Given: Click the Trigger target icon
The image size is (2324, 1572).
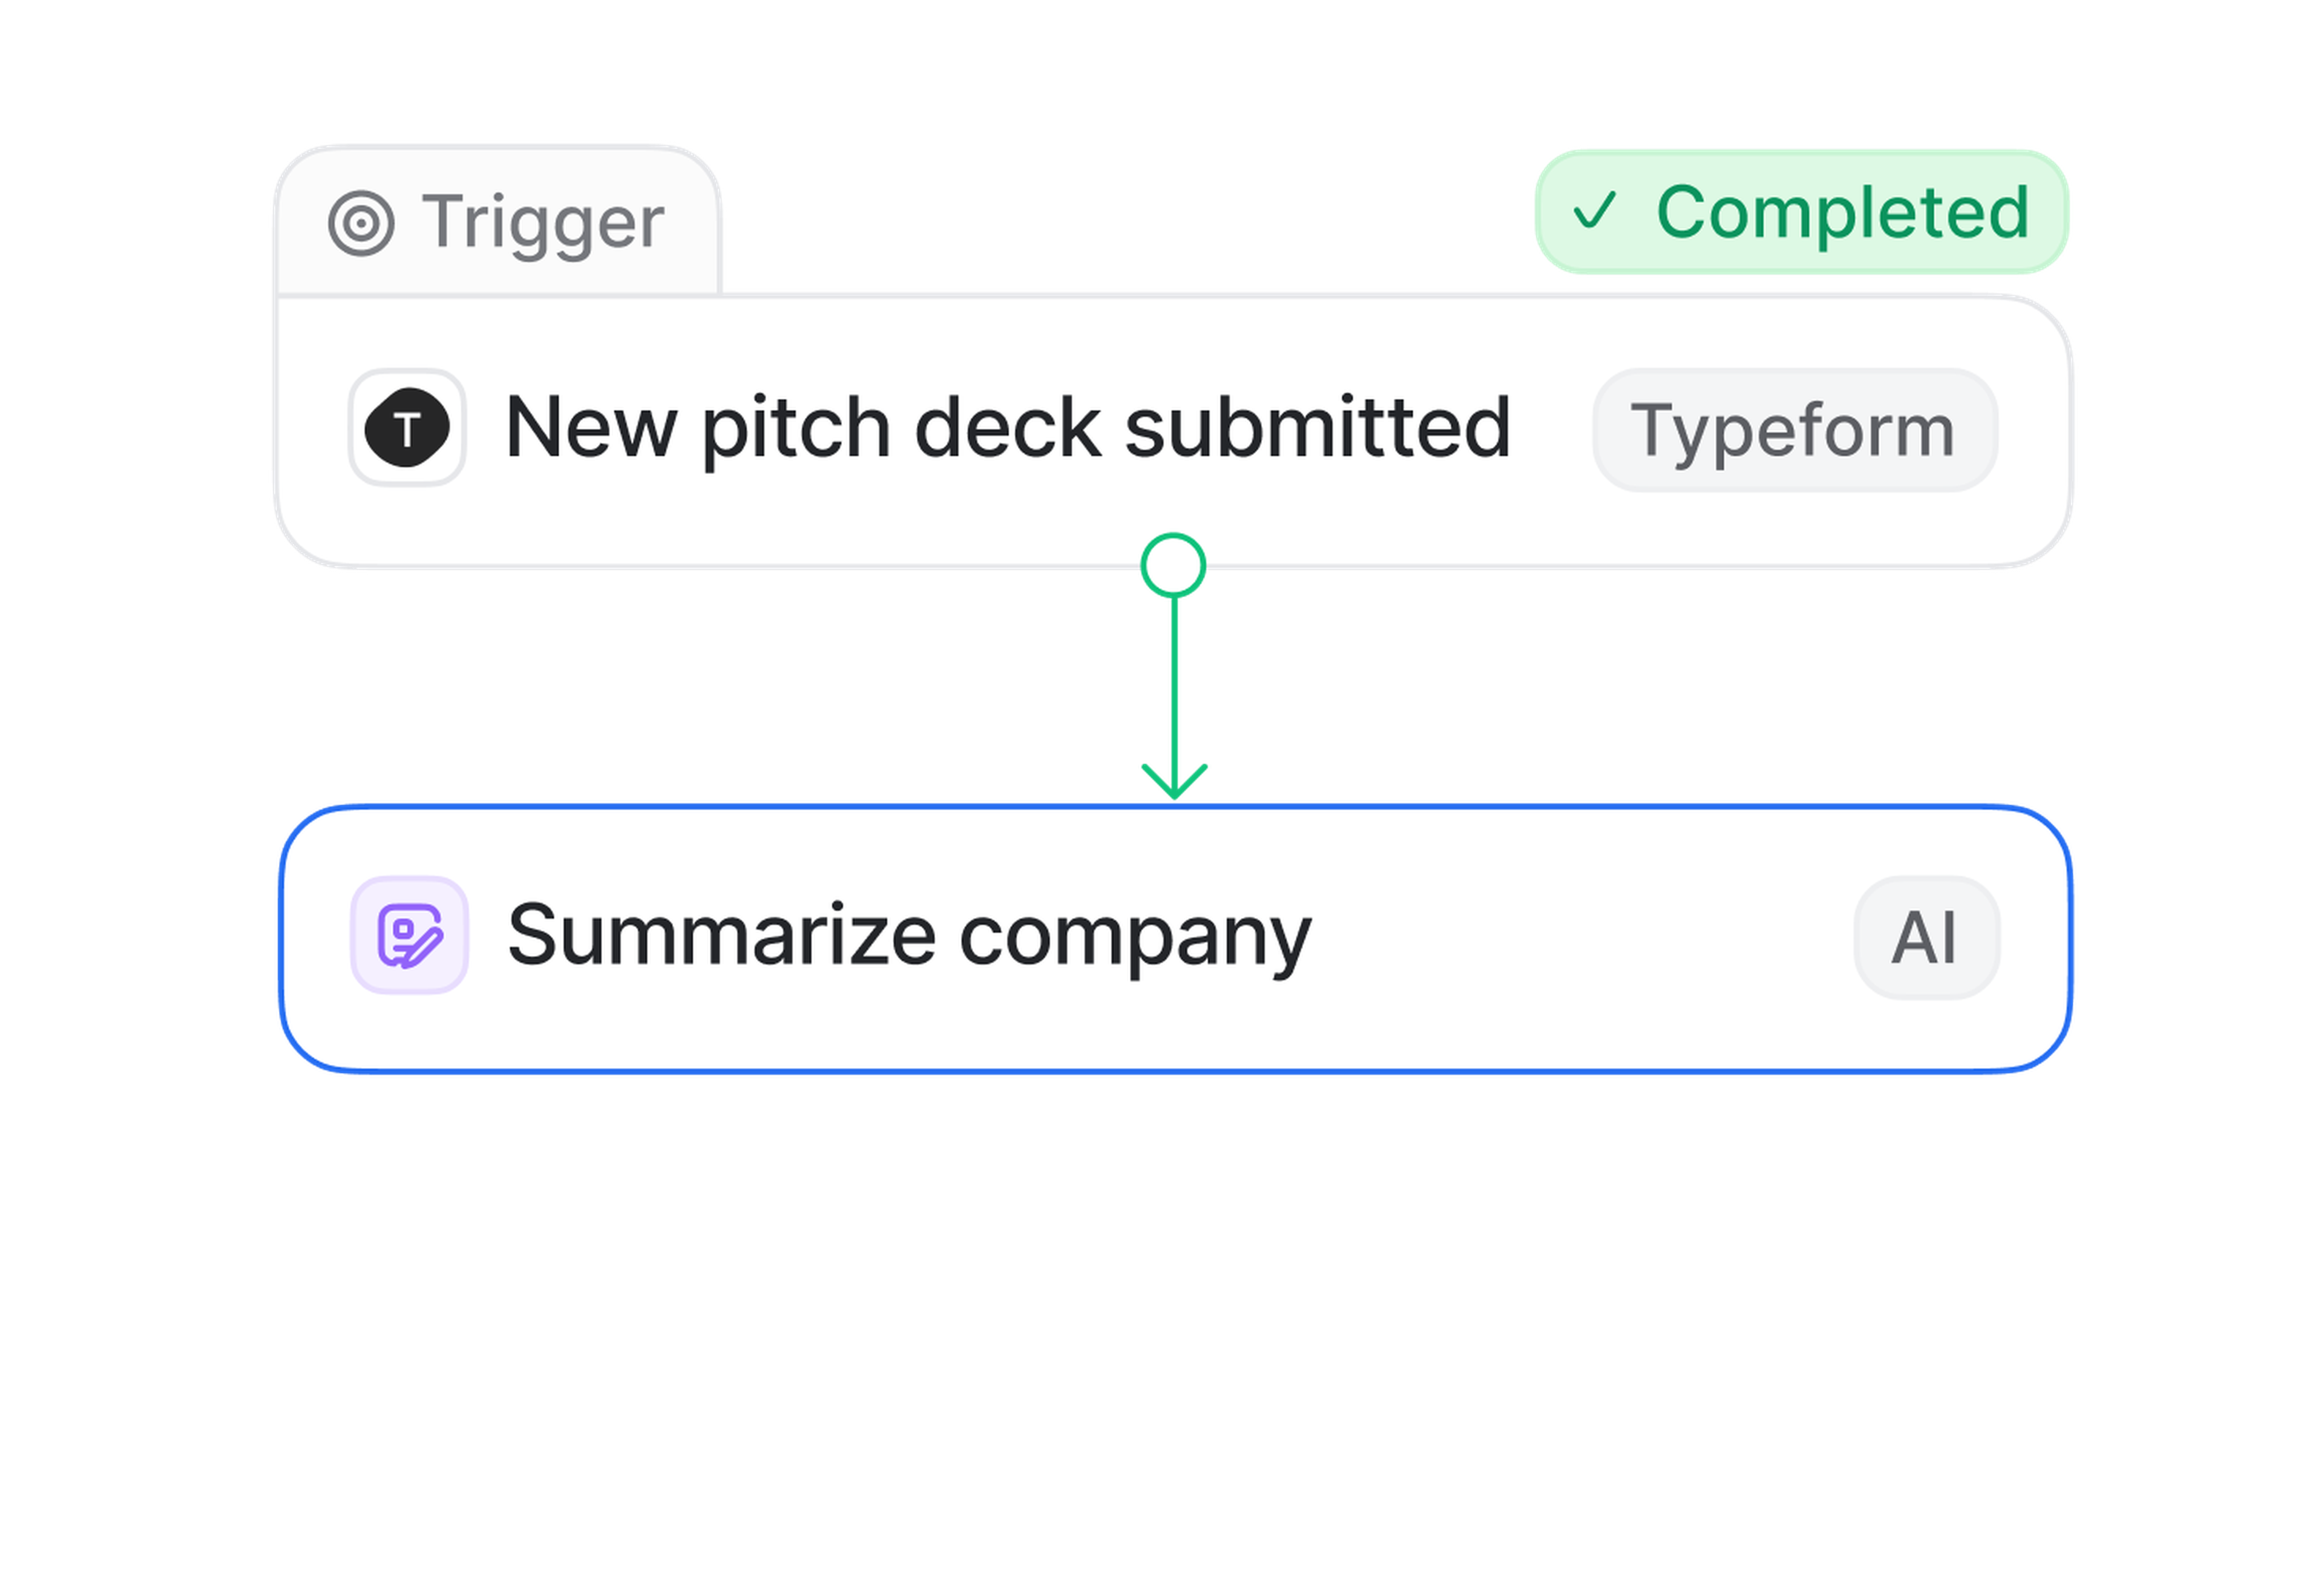Looking at the screenshot, I should 360,223.
